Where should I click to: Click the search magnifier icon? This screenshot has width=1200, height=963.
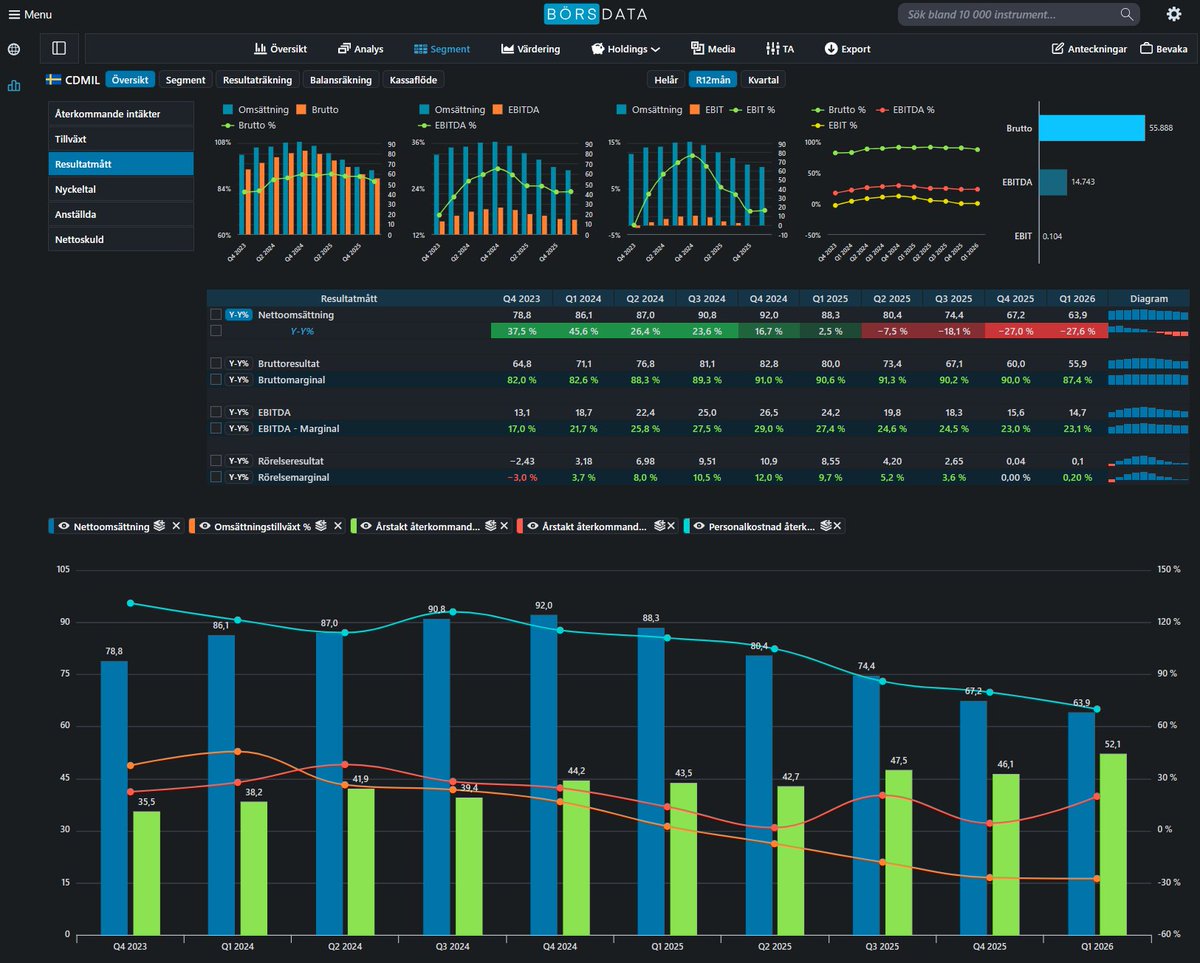click(x=1127, y=14)
